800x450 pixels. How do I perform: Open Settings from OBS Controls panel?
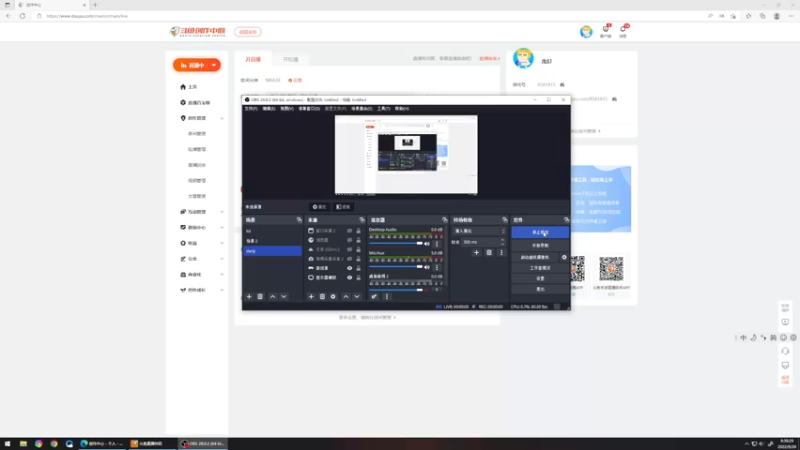pyautogui.click(x=540, y=279)
